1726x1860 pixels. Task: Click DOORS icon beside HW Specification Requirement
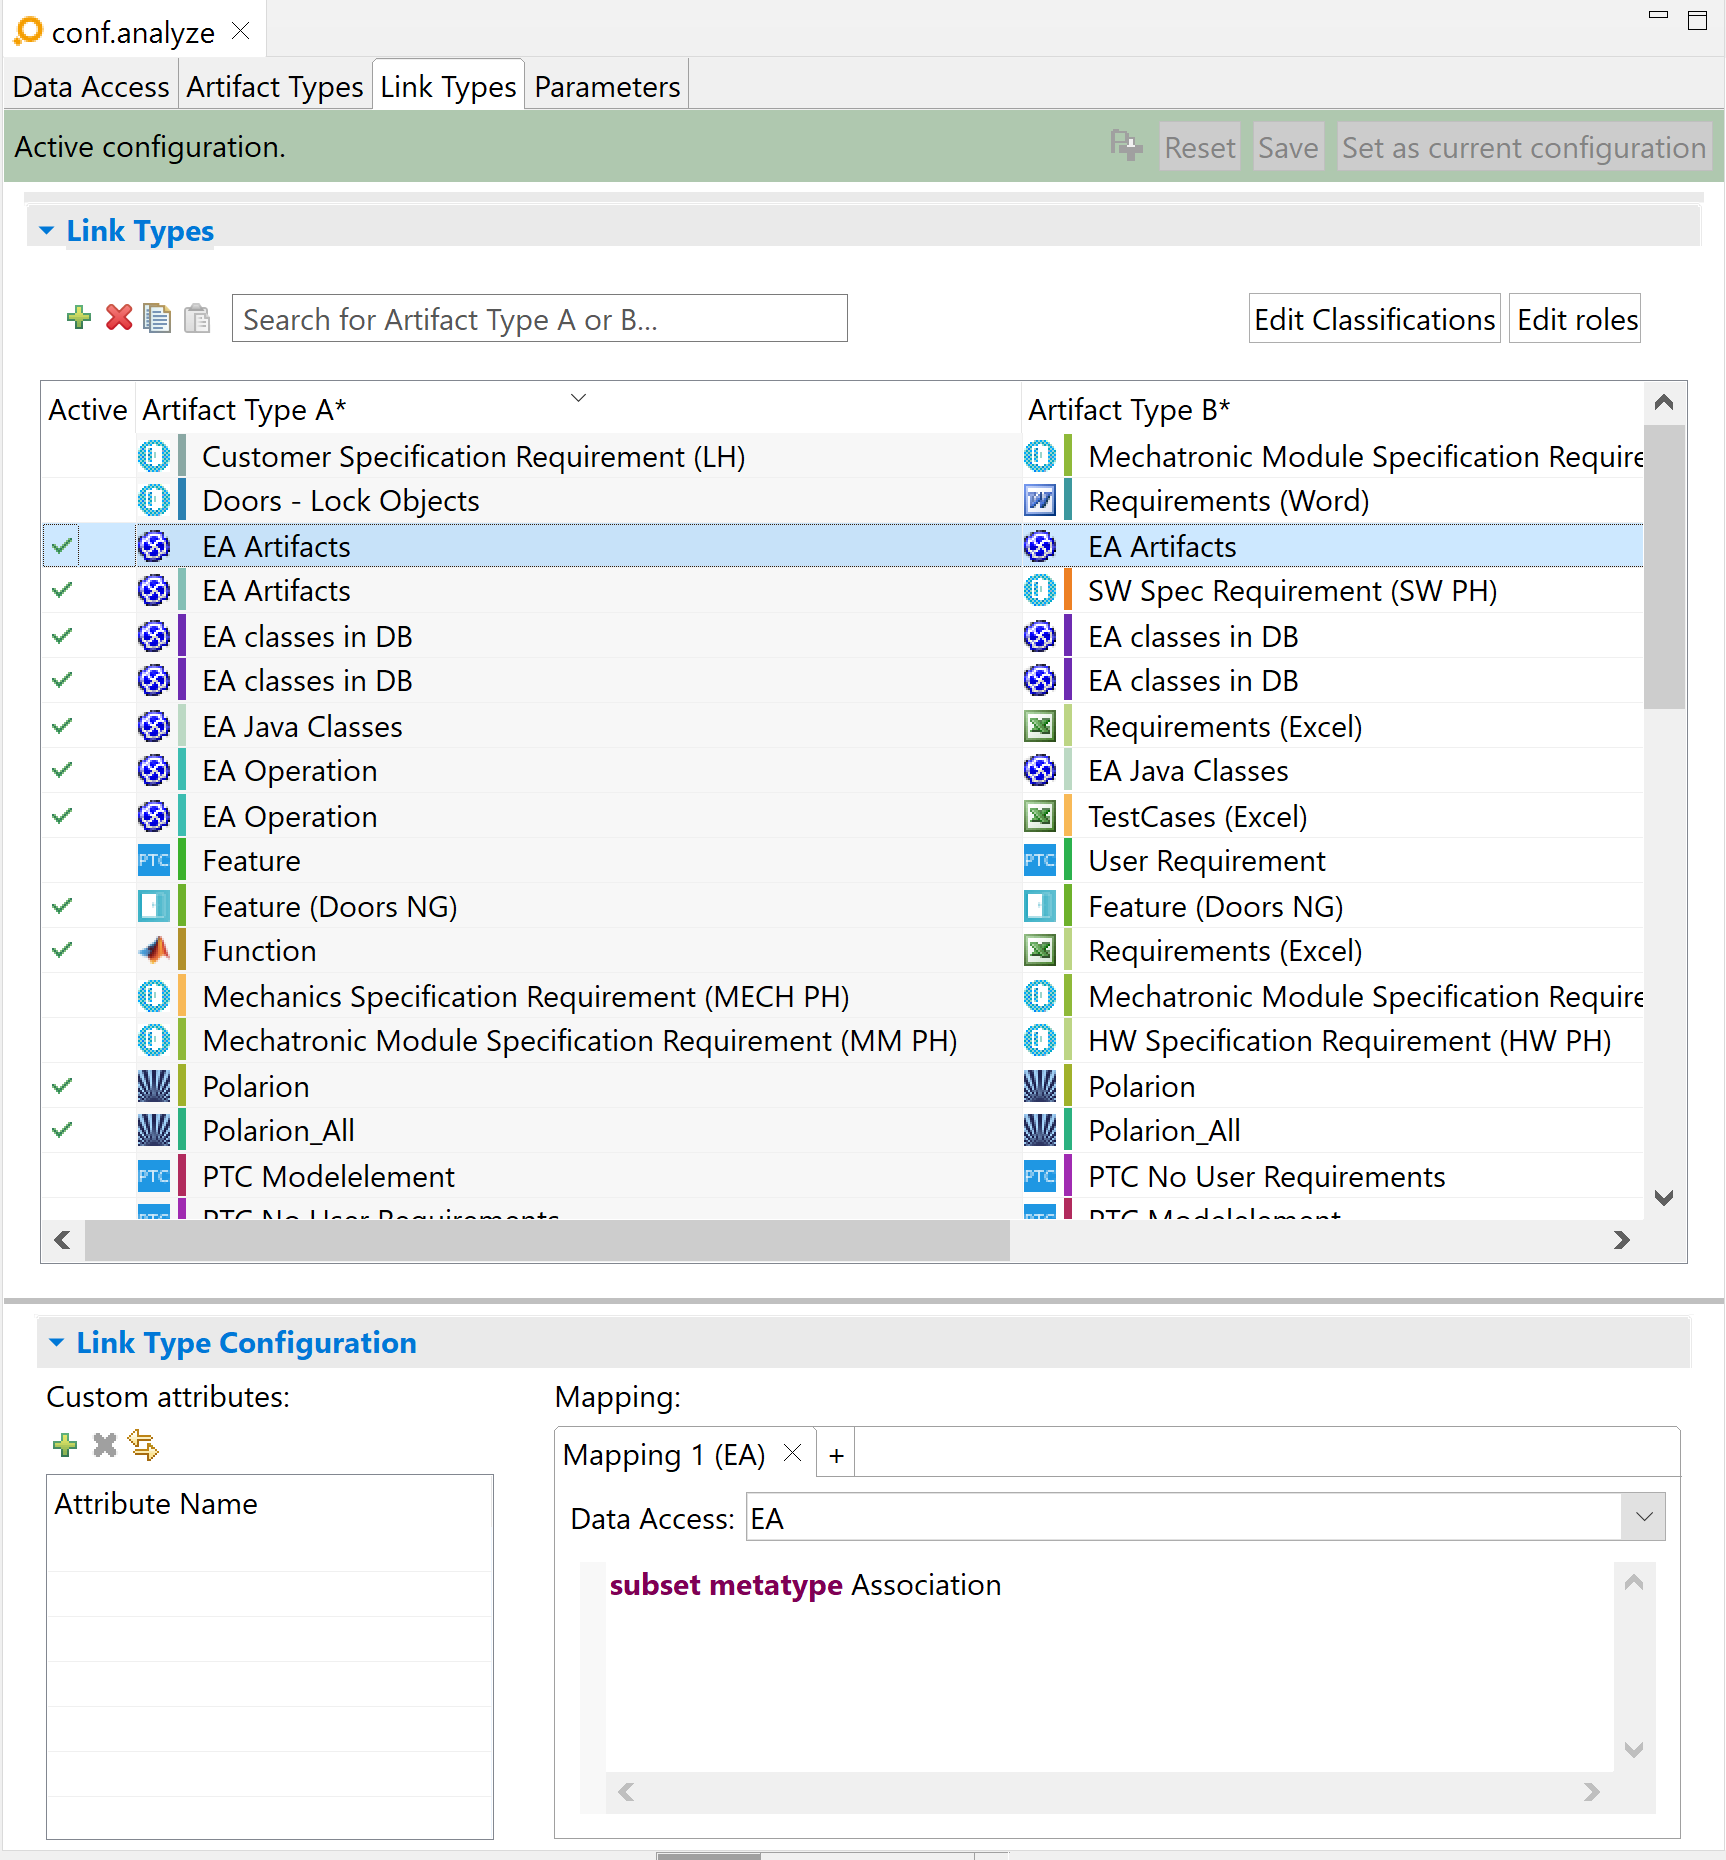coord(1040,1040)
